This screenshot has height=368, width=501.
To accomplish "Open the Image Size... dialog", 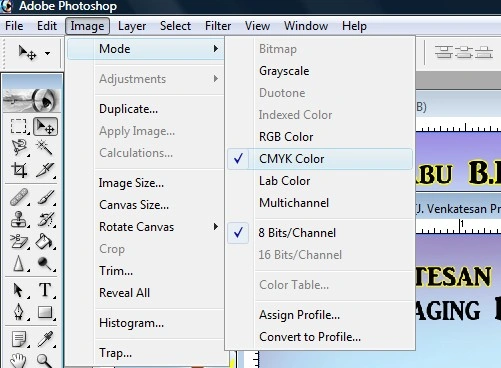I will (x=146, y=183).
